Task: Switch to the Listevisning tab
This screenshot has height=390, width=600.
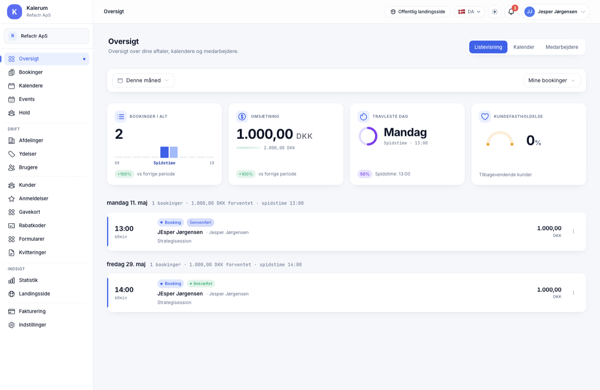Action: 488,47
